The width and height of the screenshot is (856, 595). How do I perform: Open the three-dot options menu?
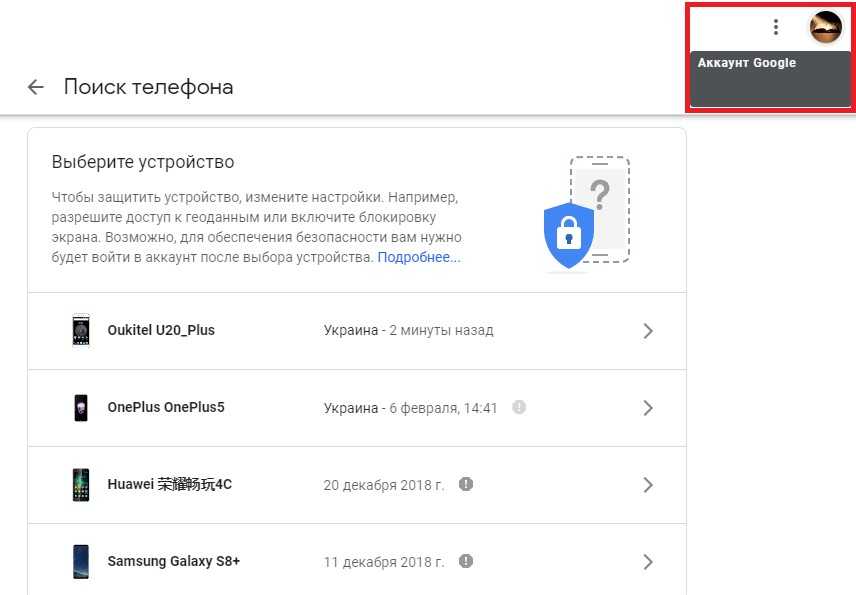[x=775, y=27]
